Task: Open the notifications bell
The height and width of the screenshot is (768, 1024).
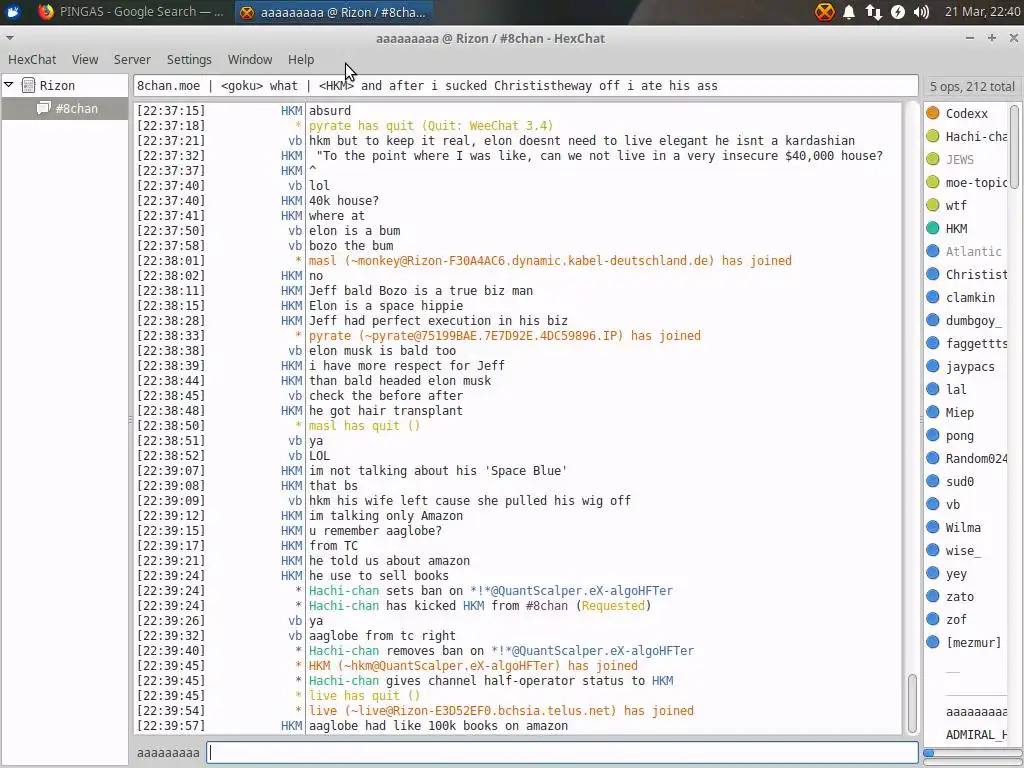Action: [x=849, y=12]
